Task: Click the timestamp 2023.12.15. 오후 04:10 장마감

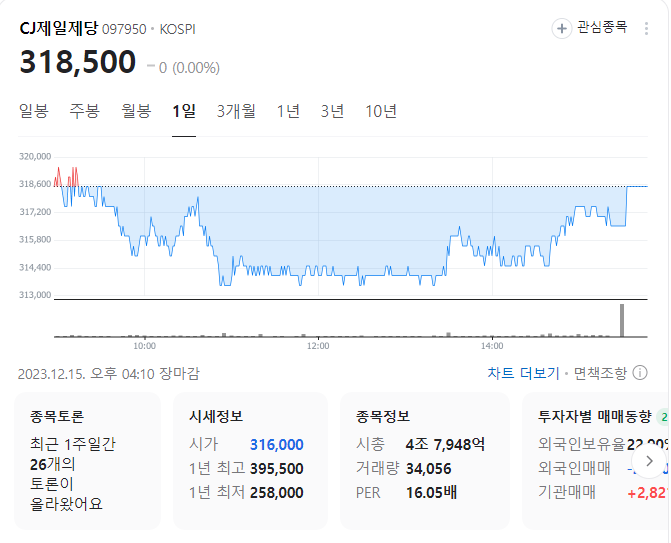Action: [x=109, y=374]
